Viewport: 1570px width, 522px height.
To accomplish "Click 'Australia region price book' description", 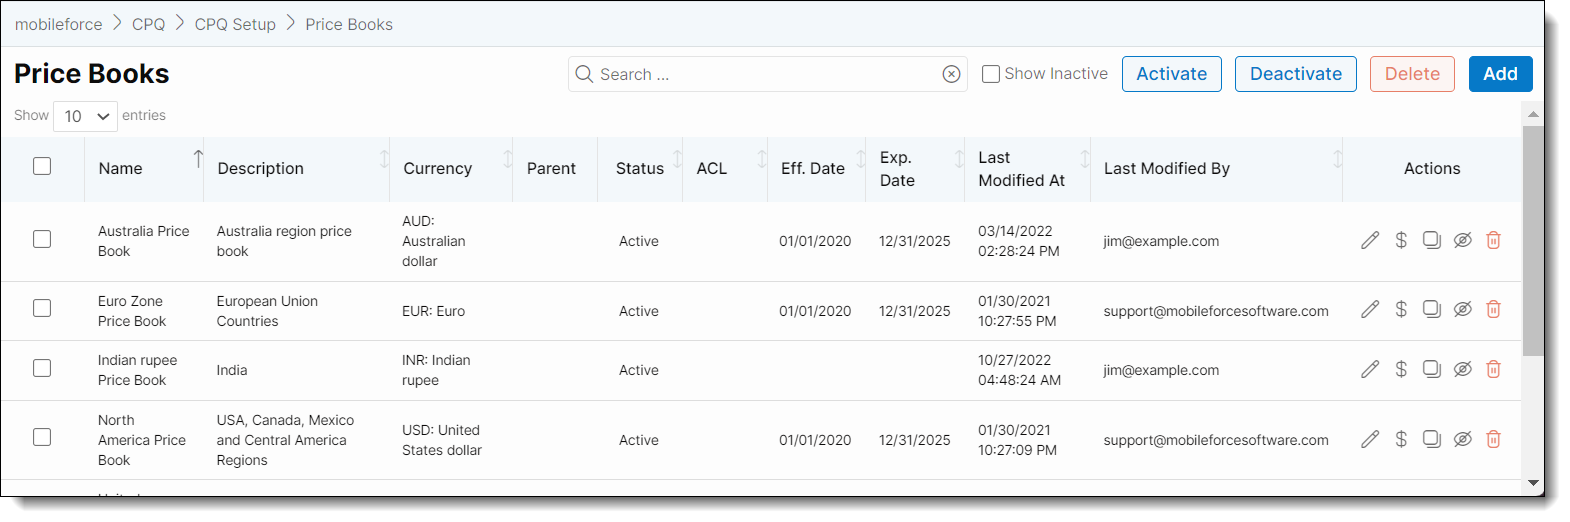I will [284, 241].
